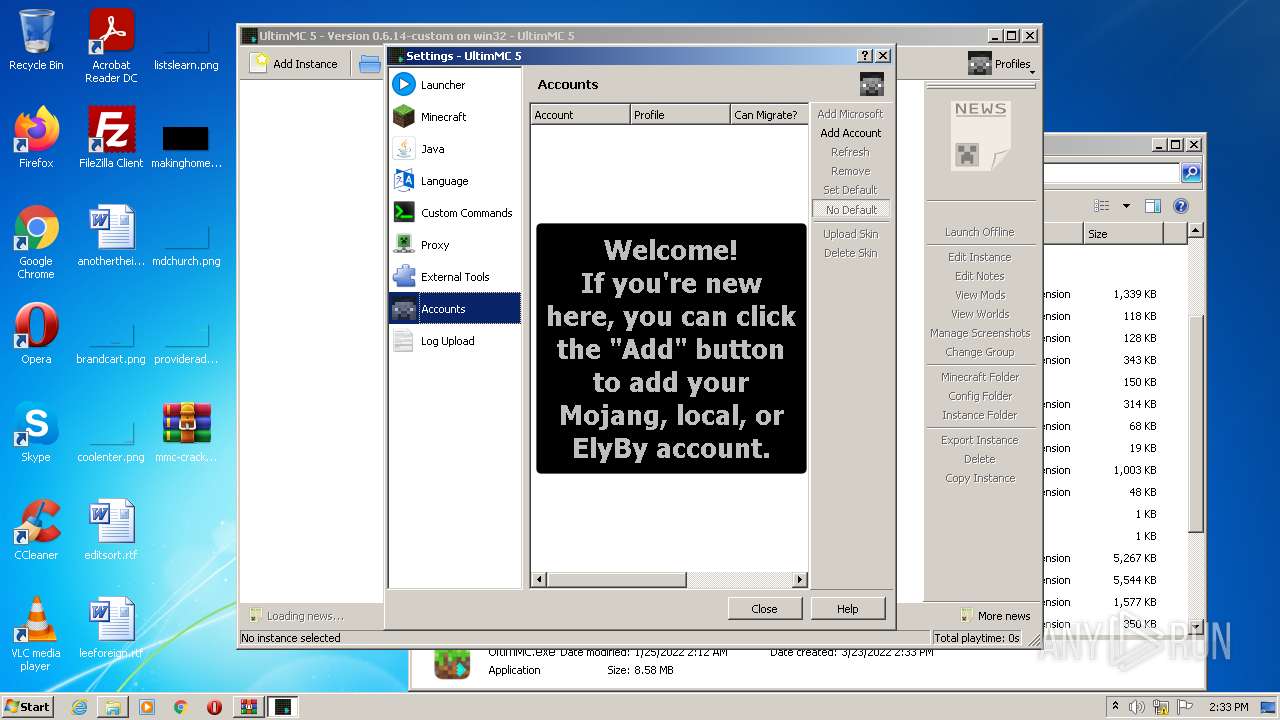Toggle the Explorer preview pane icon
The width and height of the screenshot is (1280, 720).
[x=1152, y=206]
